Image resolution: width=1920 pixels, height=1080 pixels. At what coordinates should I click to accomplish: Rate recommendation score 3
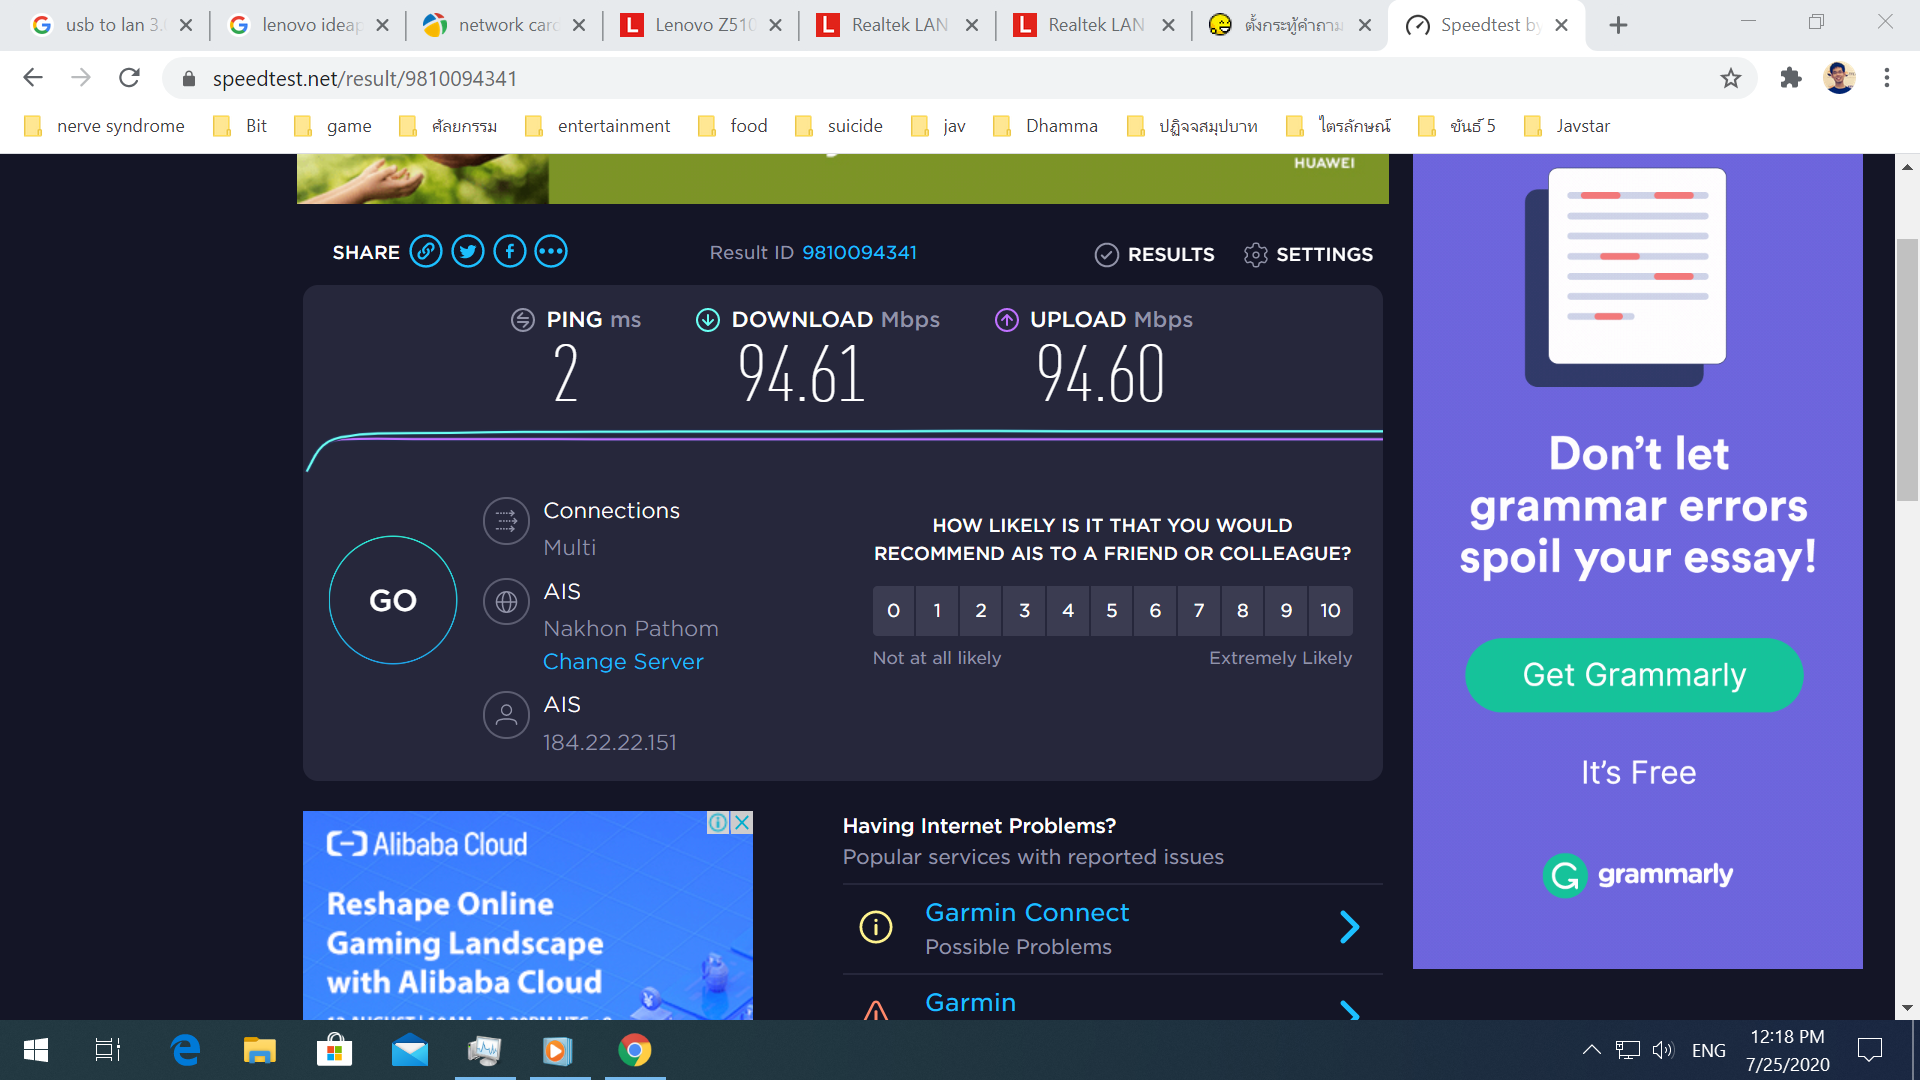point(1024,611)
